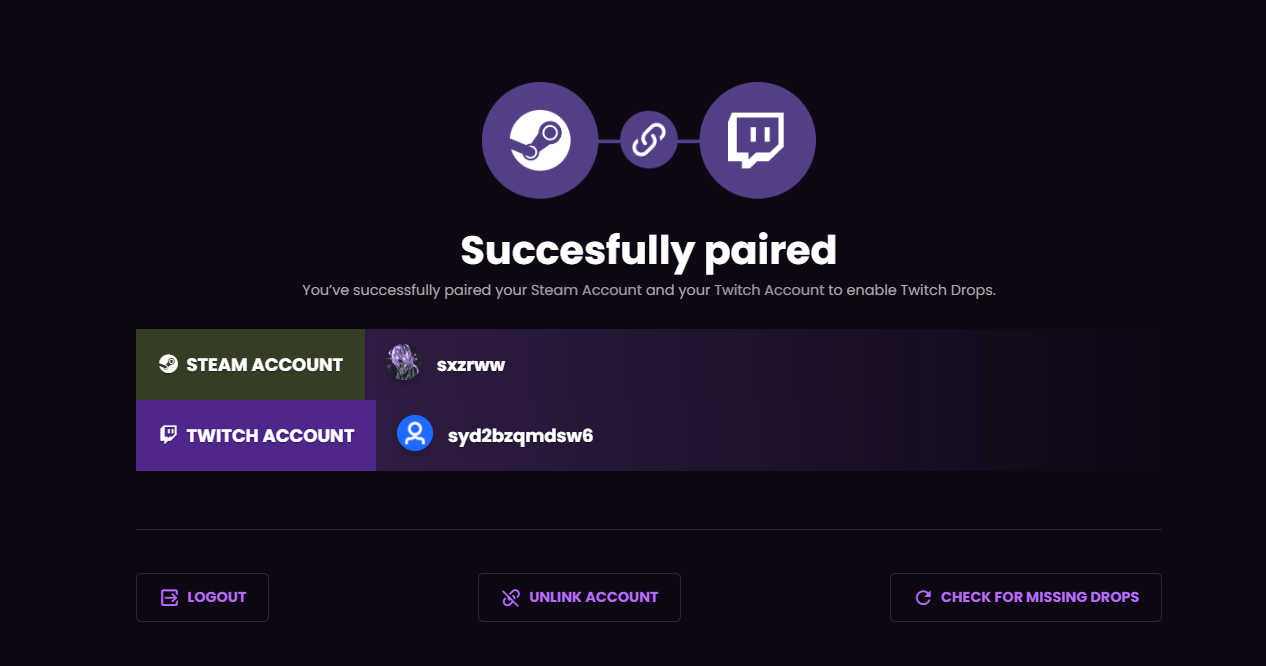This screenshot has height=666, width=1266.
Task: Click the blue Twitch user avatar icon
Action: (x=415, y=434)
